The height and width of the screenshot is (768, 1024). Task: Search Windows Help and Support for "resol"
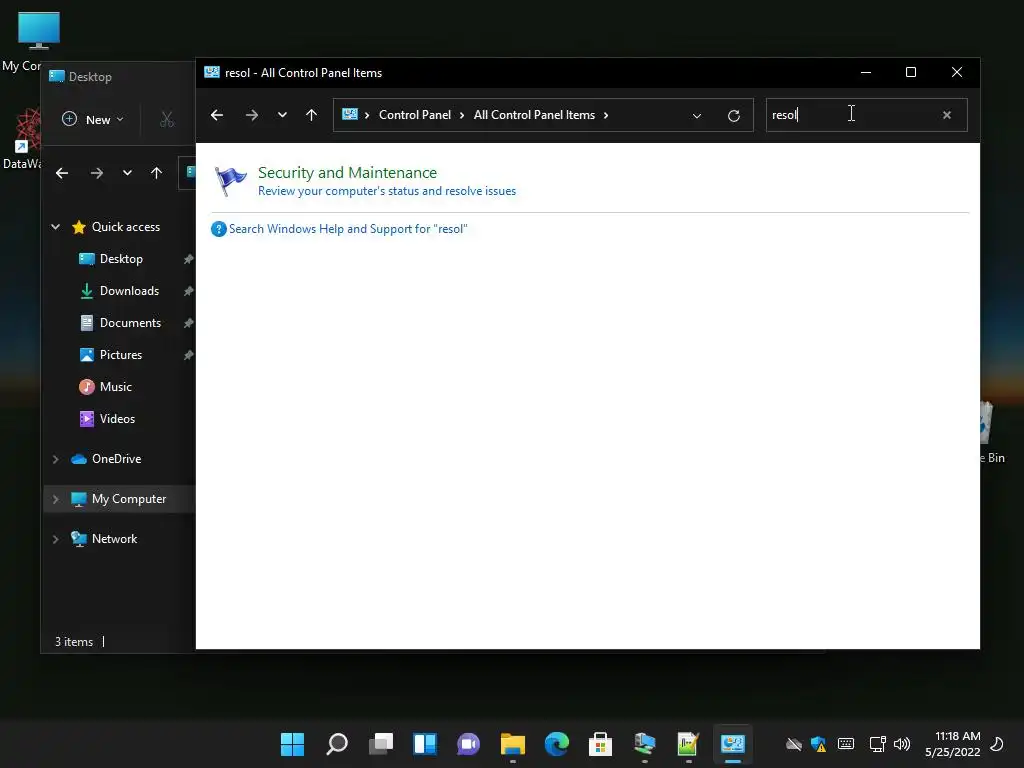click(x=348, y=229)
